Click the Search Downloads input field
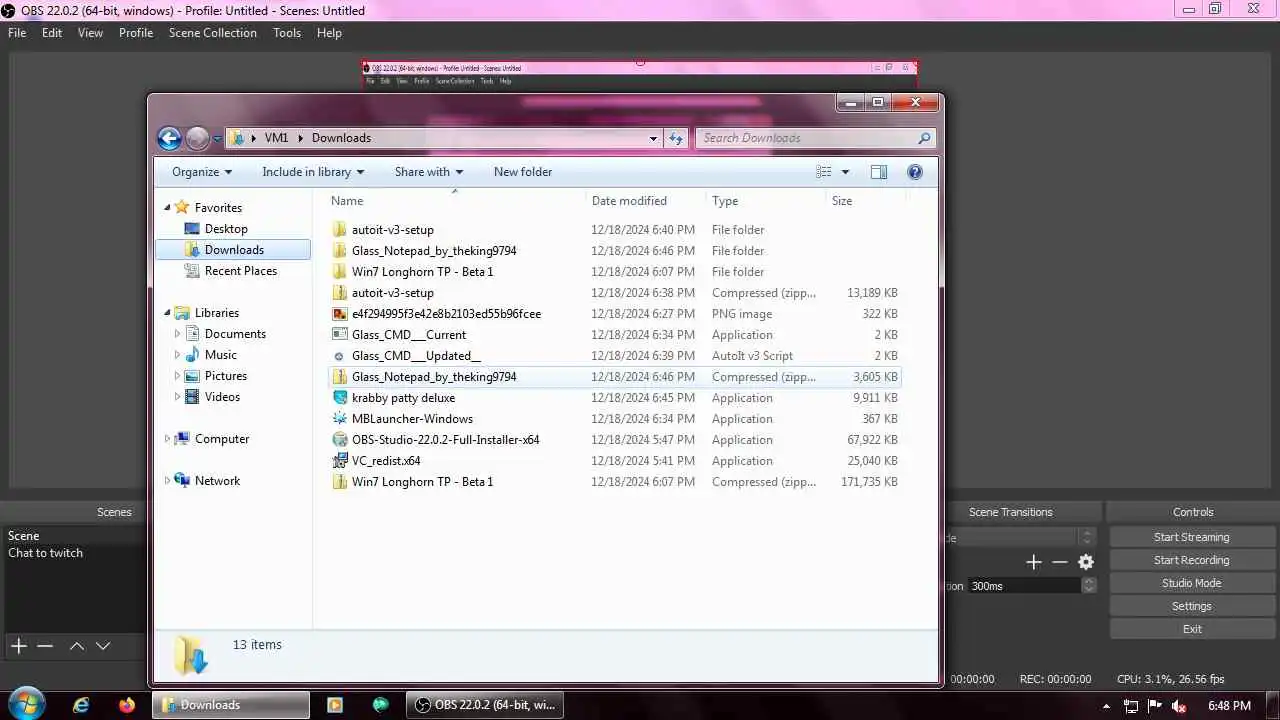This screenshot has height=720, width=1280. [806, 138]
